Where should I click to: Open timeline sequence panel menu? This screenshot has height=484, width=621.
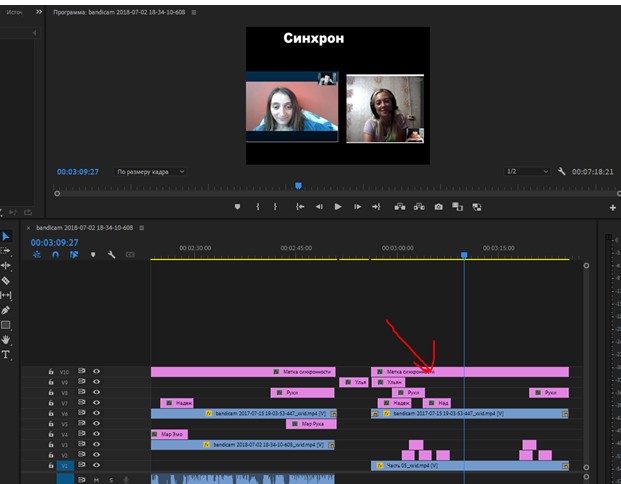141,228
